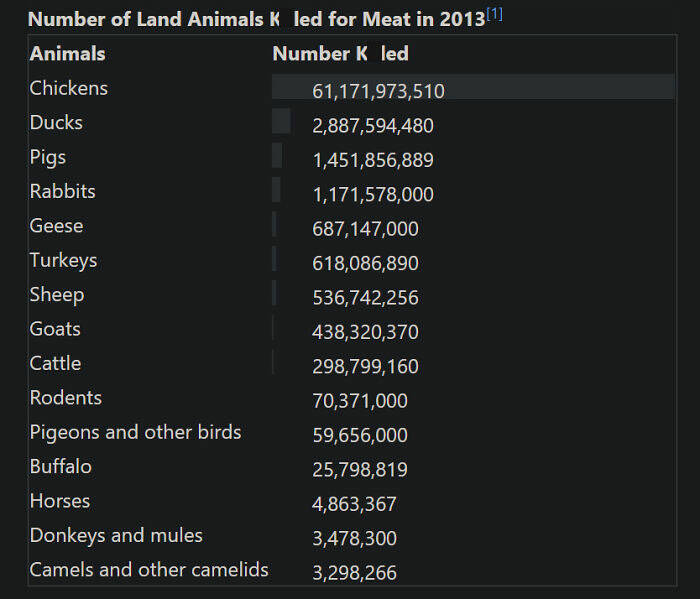Select the Pigs row label

pyautogui.click(x=48, y=157)
